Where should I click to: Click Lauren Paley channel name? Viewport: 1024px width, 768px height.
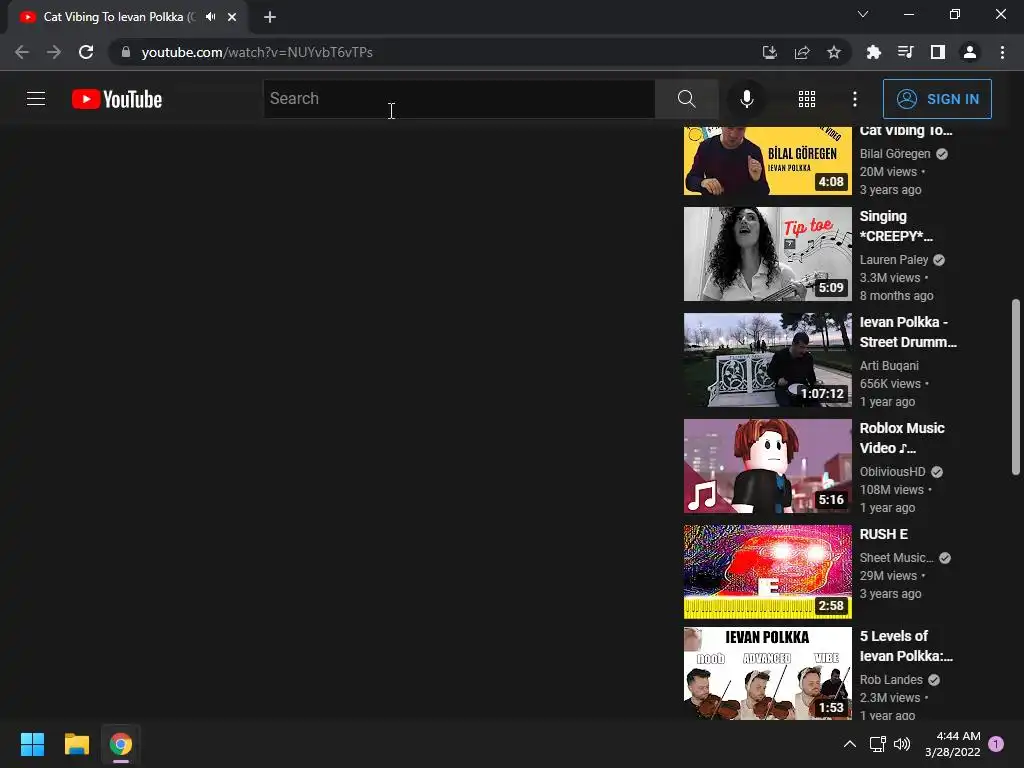(x=894, y=260)
